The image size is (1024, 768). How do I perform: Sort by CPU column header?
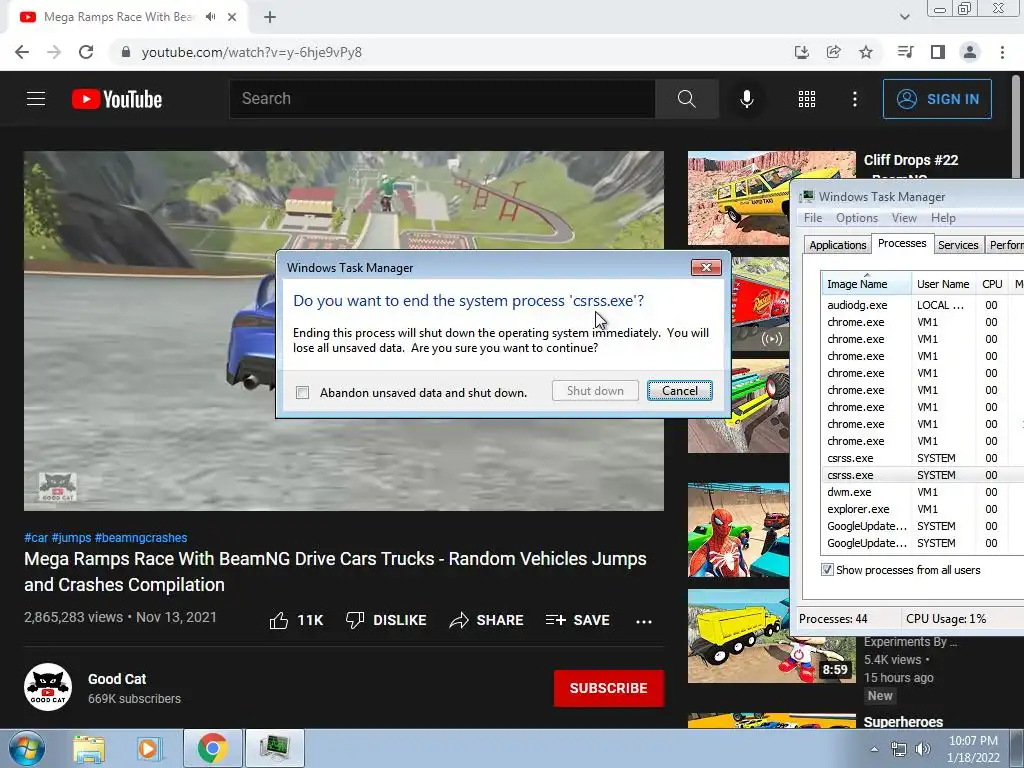coord(992,283)
